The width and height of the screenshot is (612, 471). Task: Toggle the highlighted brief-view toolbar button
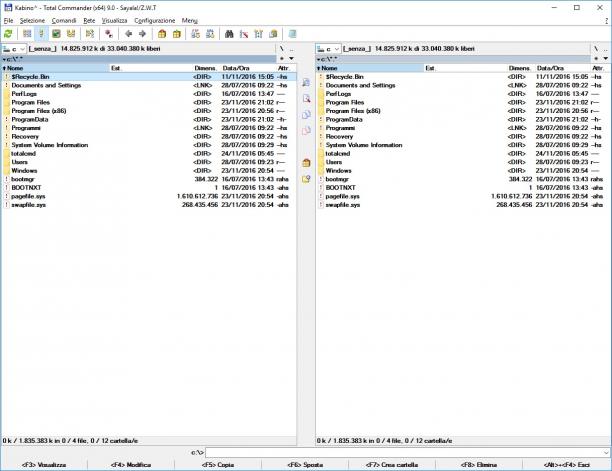41,34
